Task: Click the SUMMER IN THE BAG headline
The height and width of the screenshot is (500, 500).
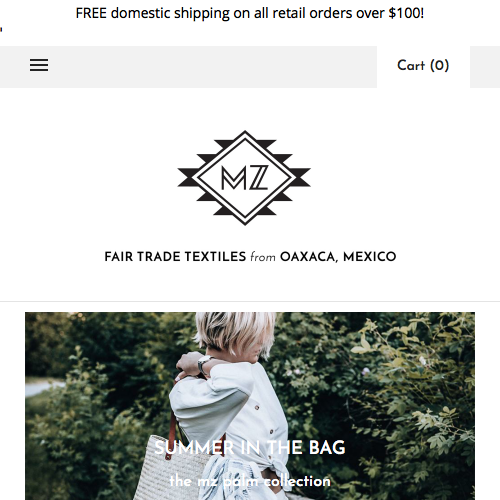Action: click(x=250, y=447)
